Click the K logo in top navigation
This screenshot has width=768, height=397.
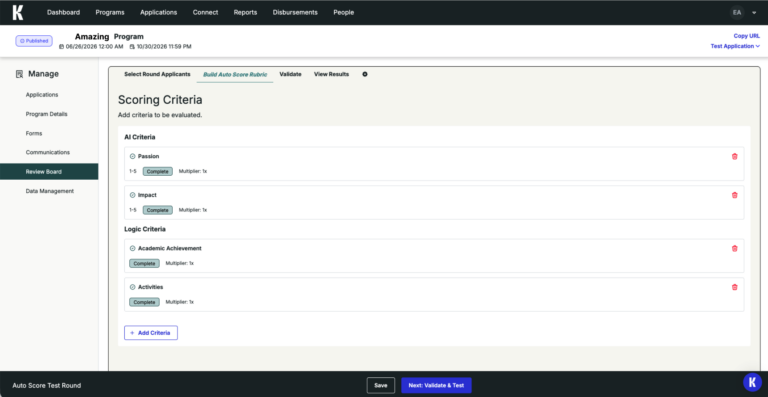pyautogui.click(x=18, y=12)
